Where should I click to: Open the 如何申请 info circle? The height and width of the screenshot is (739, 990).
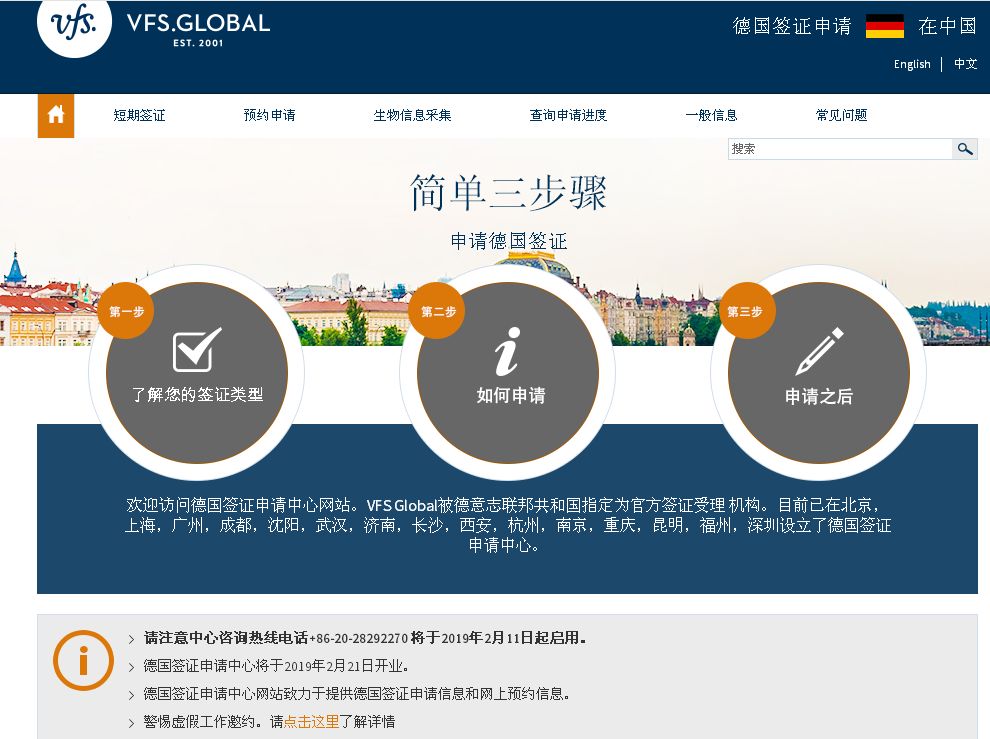point(508,373)
